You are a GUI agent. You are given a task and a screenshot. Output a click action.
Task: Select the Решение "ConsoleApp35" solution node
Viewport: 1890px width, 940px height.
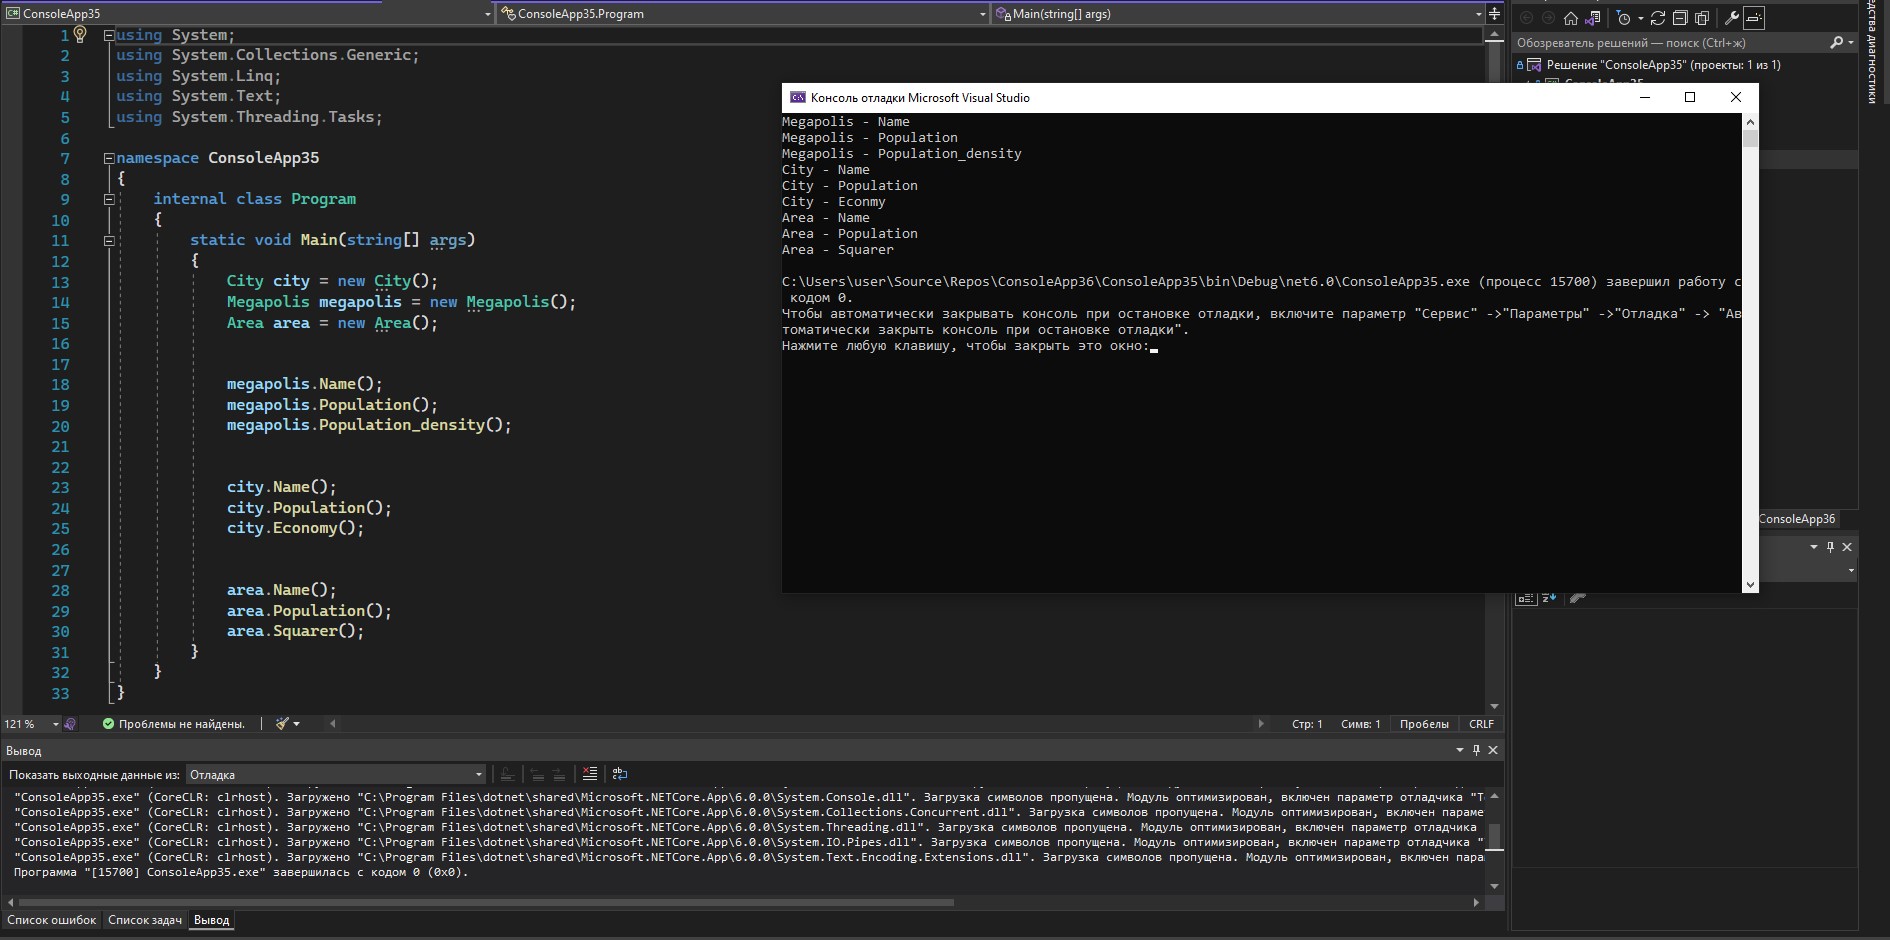click(x=1663, y=65)
